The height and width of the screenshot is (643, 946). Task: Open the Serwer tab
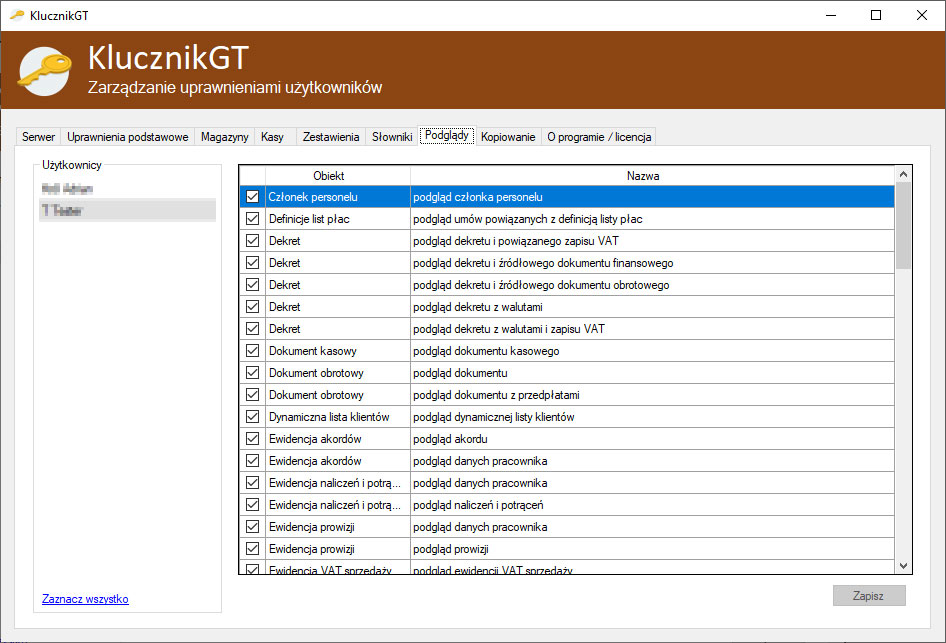(x=38, y=137)
